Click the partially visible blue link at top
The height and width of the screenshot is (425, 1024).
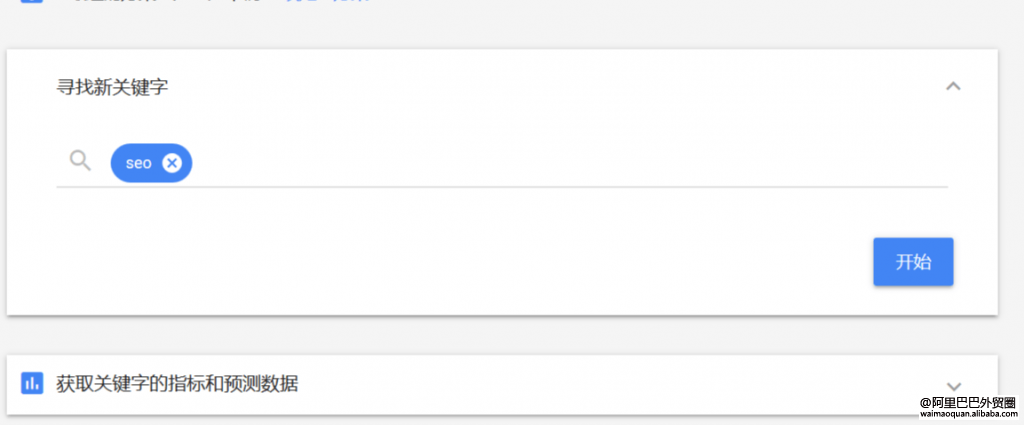[x=328, y=1]
